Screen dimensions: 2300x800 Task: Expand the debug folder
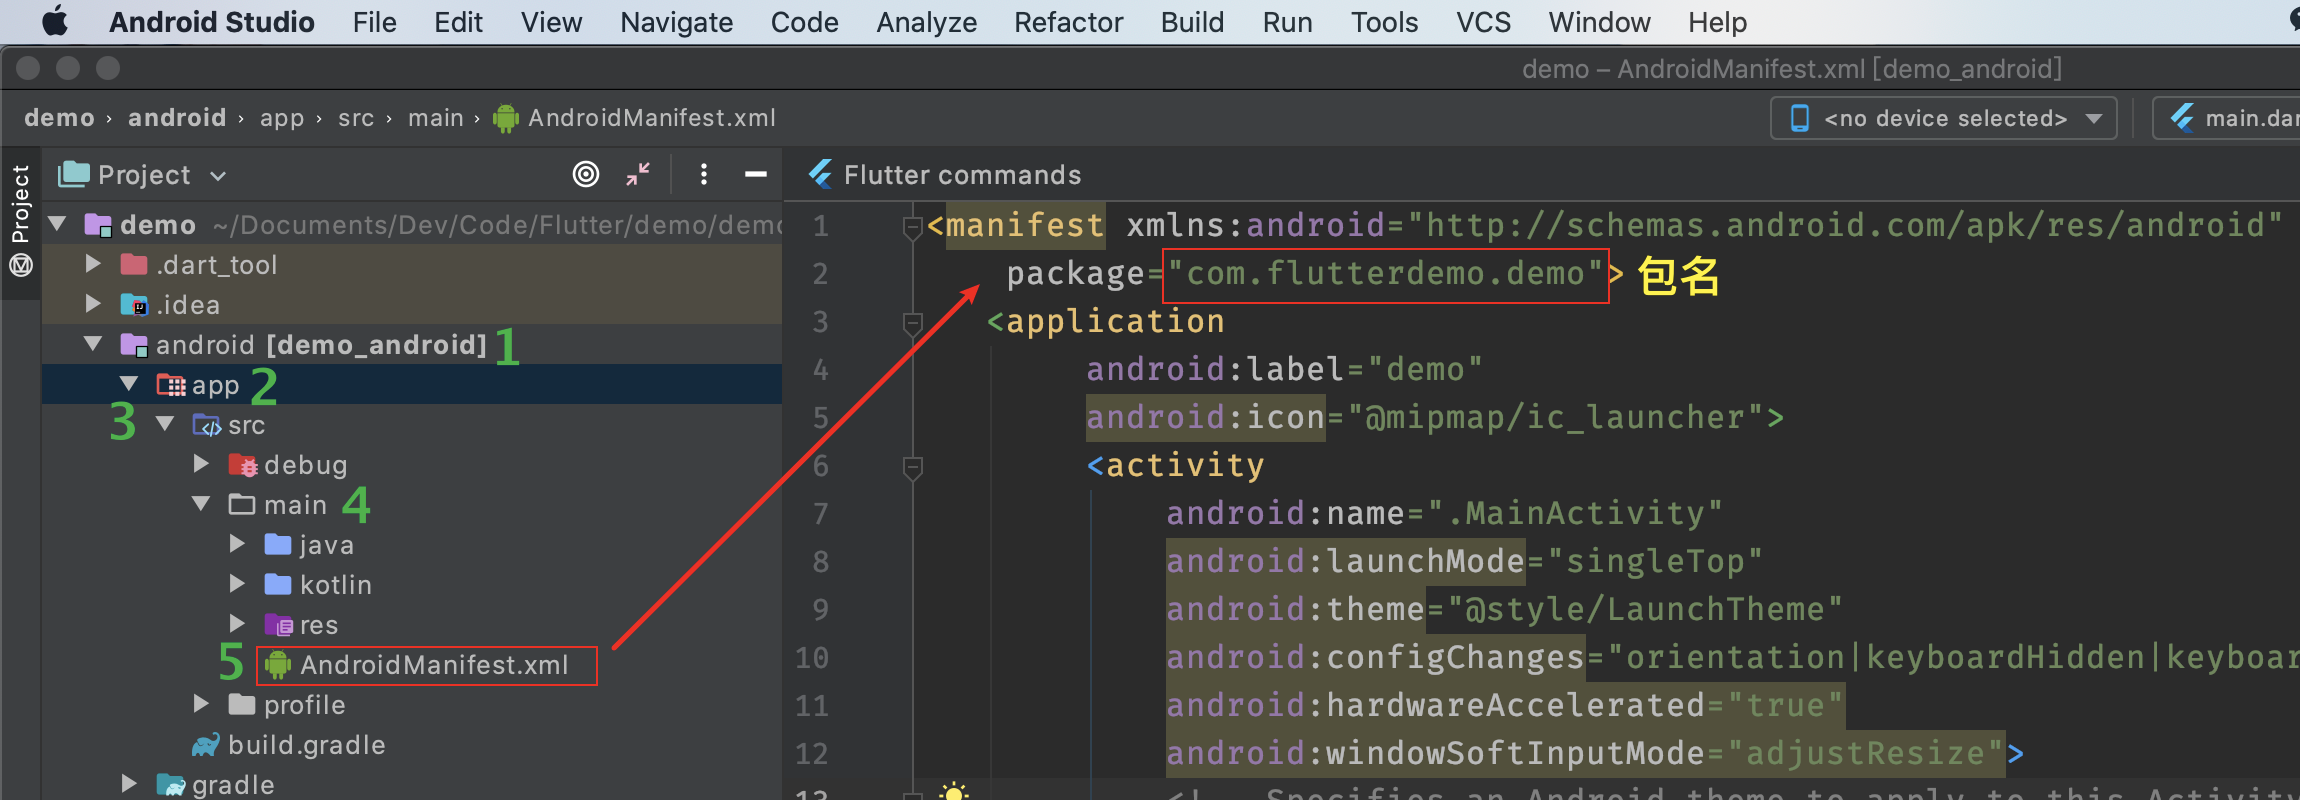pyautogui.click(x=202, y=464)
